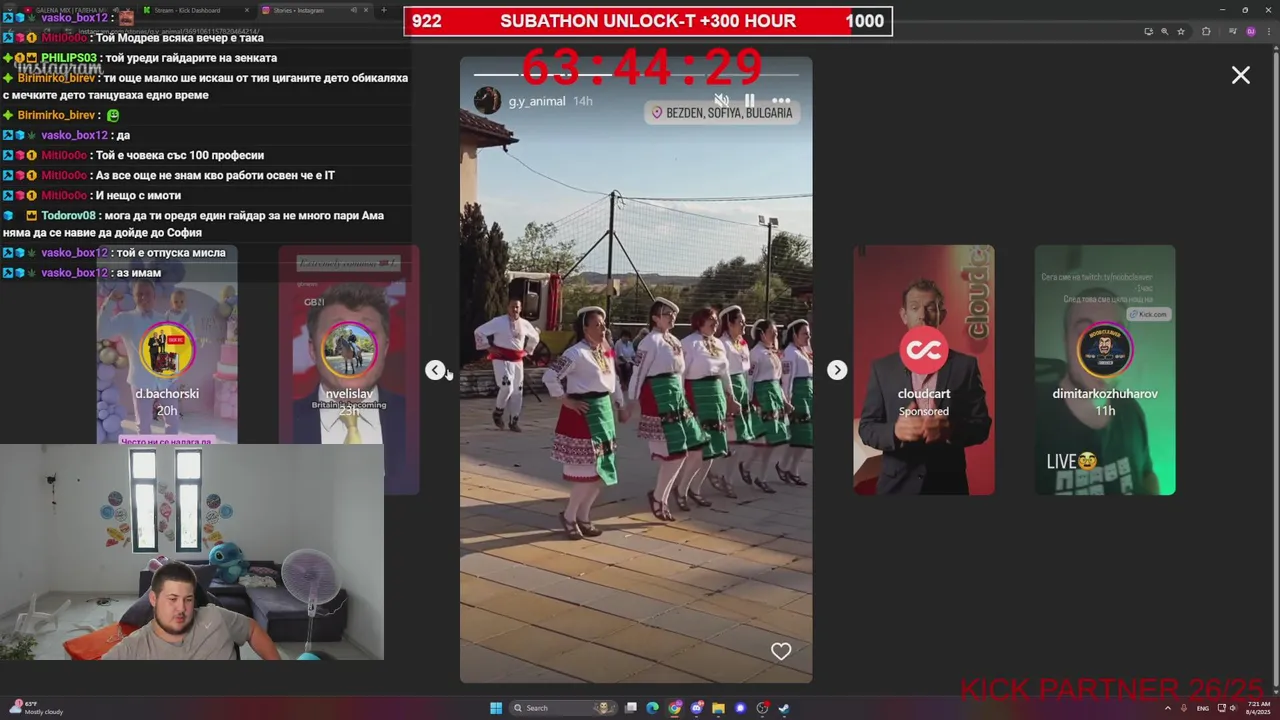
Task: Click chat username Todorov08
Action: pyautogui.click(x=68, y=215)
